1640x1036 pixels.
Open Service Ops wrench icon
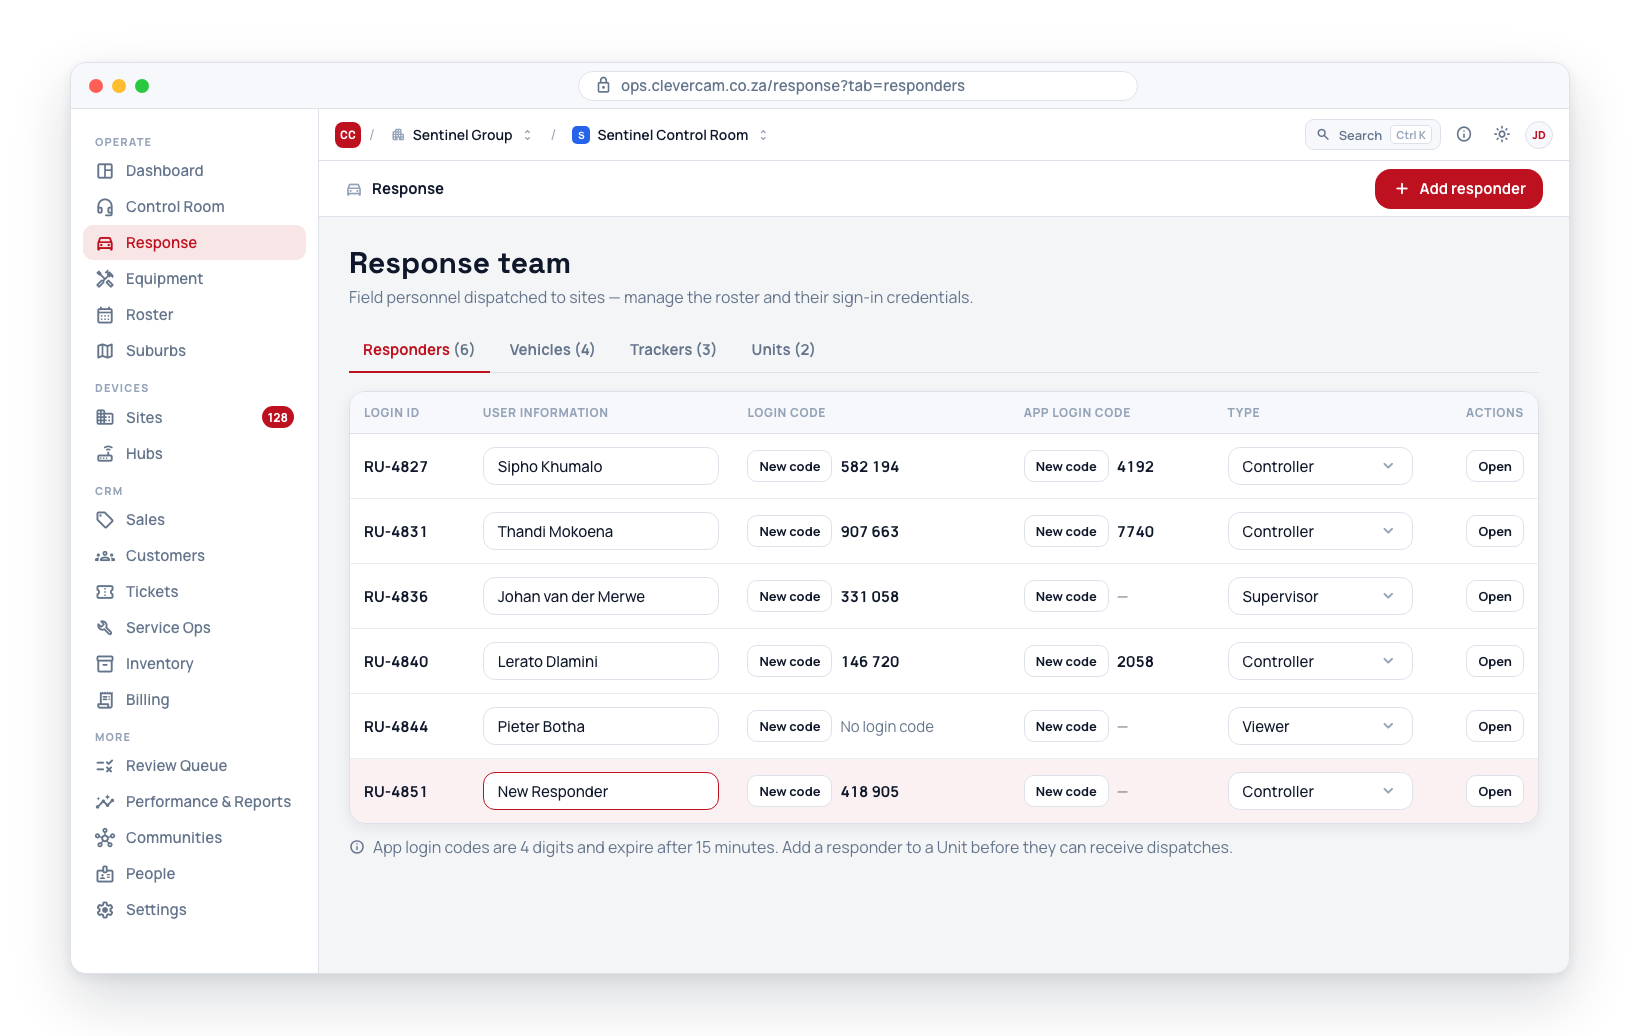click(x=105, y=628)
